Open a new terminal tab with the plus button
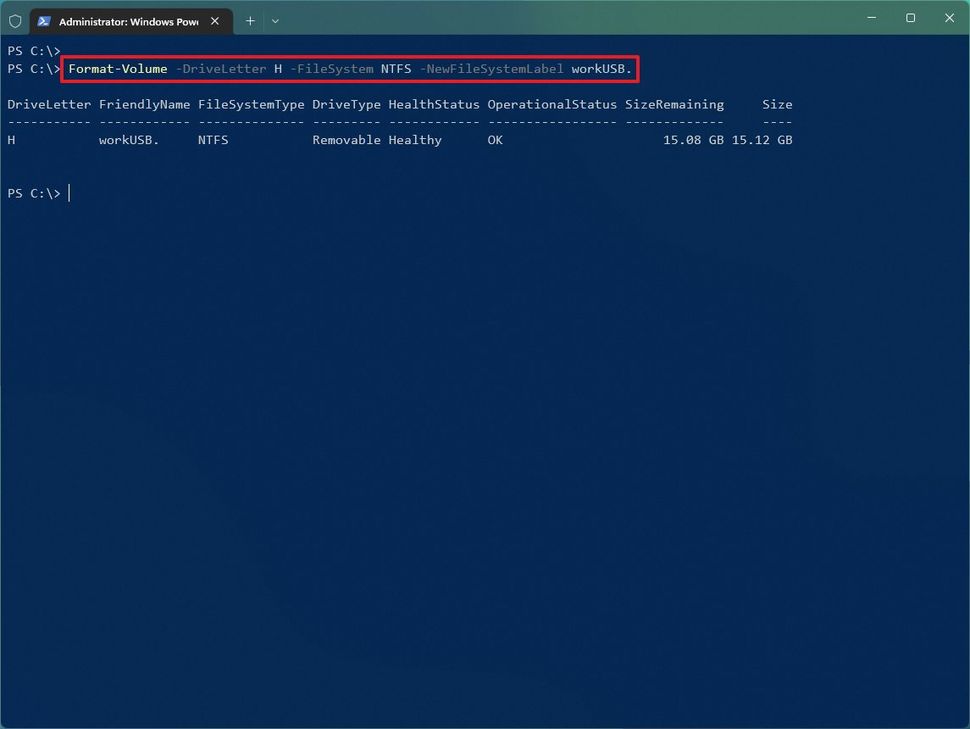The image size is (970, 729). pyautogui.click(x=250, y=20)
